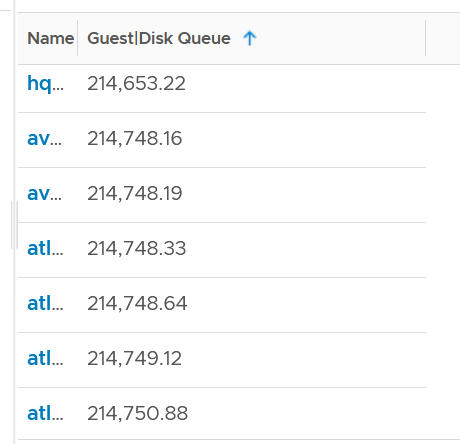
Task: Select the 214,653.22 value cell
Action: 136,83
